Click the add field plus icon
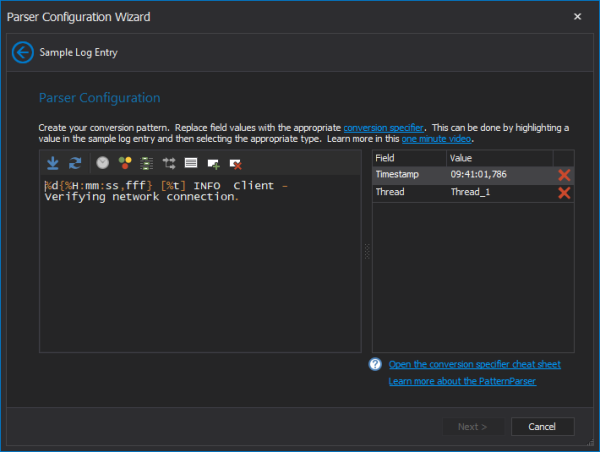Screen dimensions: 600x452 (x=214, y=164)
